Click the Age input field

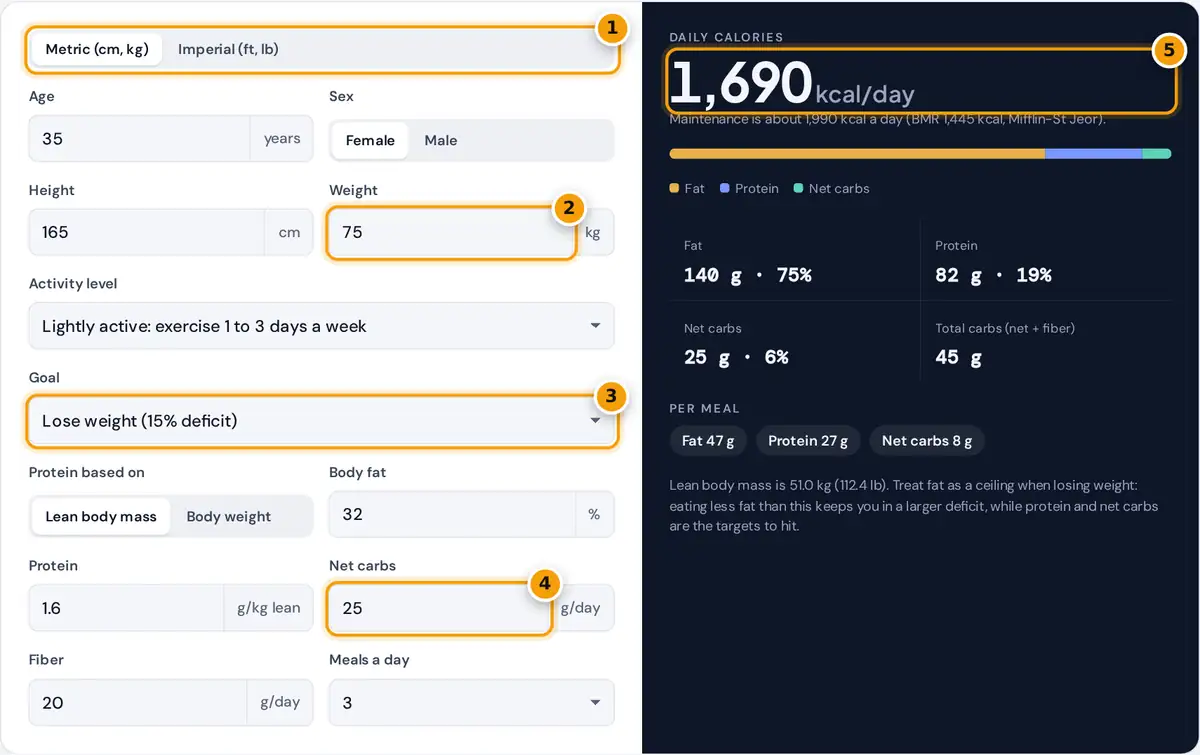(x=139, y=139)
